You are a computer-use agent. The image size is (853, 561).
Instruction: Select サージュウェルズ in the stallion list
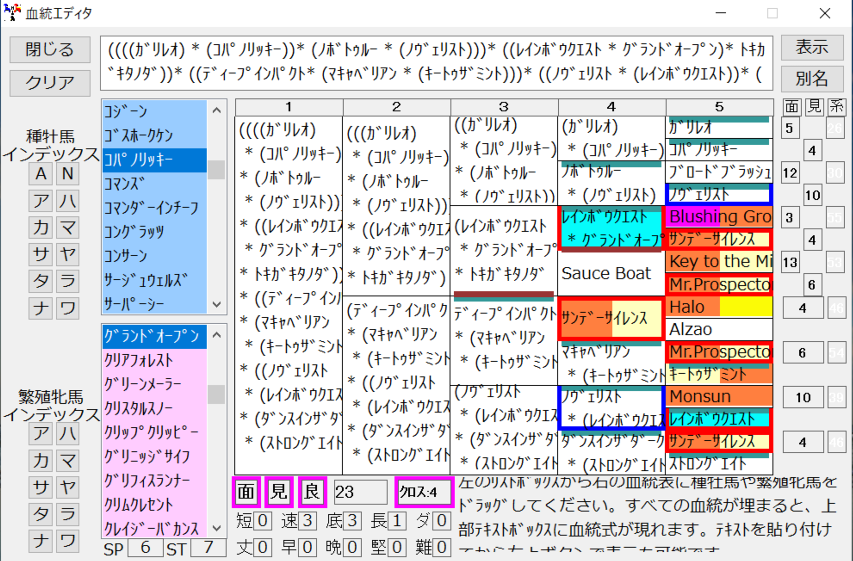(154, 279)
